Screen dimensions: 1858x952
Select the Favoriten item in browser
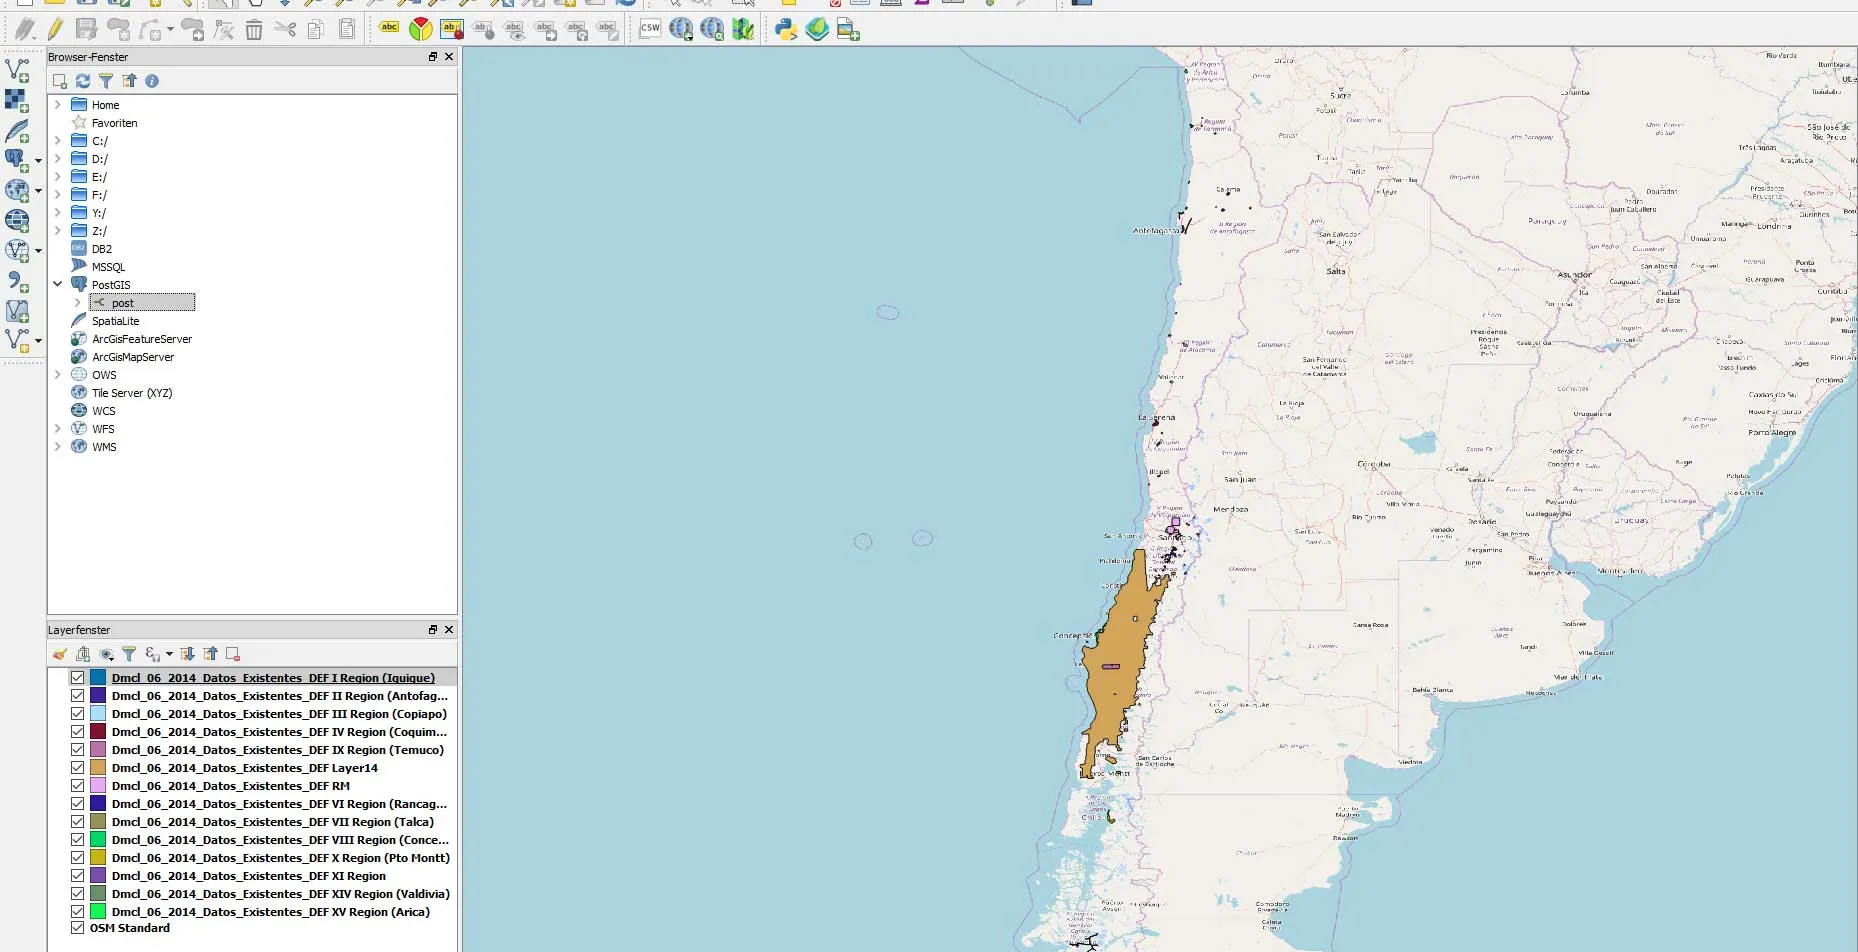(x=115, y=123)
